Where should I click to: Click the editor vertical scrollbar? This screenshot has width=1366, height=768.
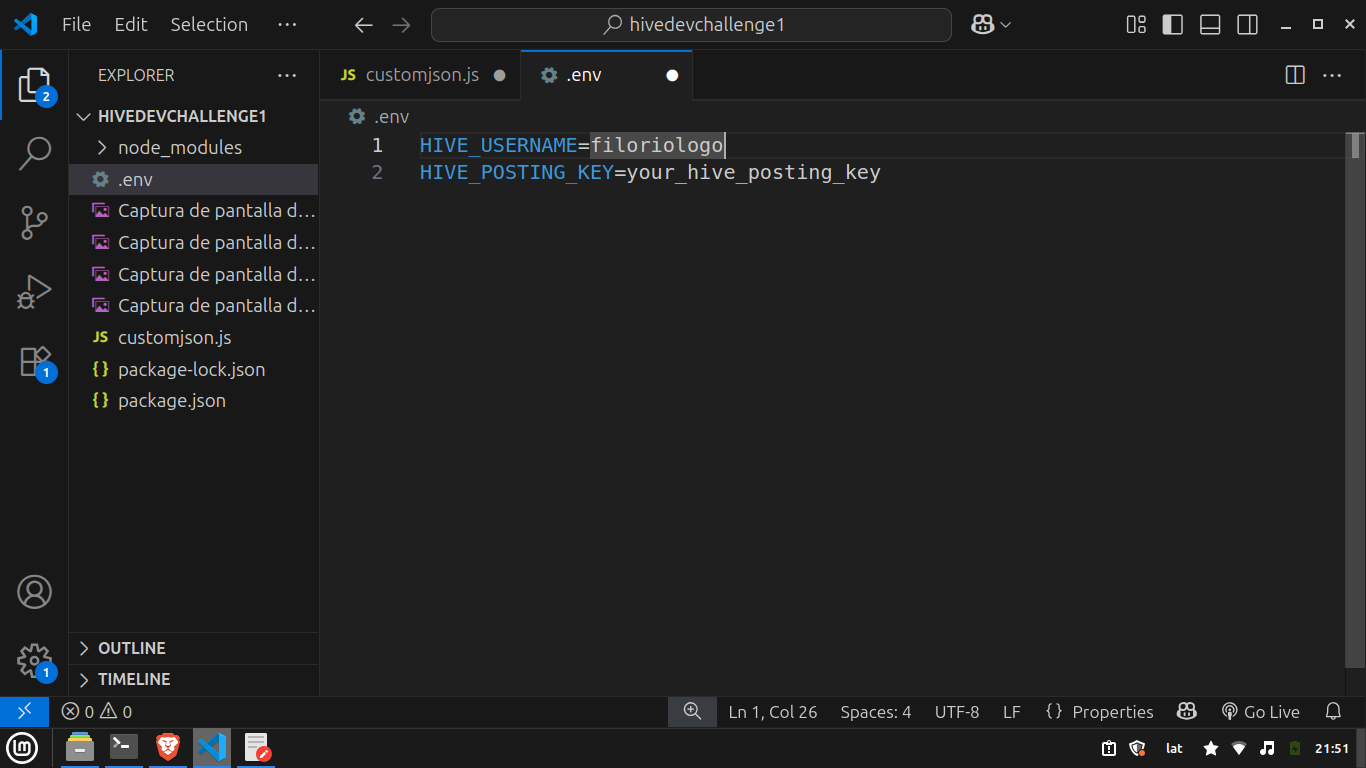tap(1355, 400)
